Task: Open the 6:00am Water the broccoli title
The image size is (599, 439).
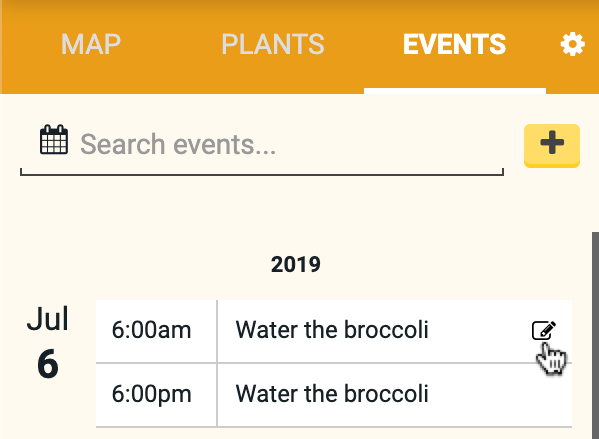Action: pyautogui.click(x=332, y=330)
